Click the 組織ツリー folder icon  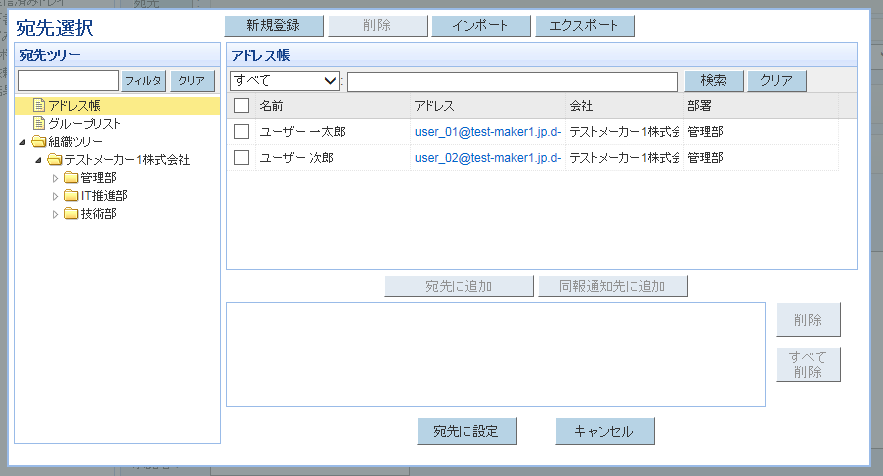39,142
